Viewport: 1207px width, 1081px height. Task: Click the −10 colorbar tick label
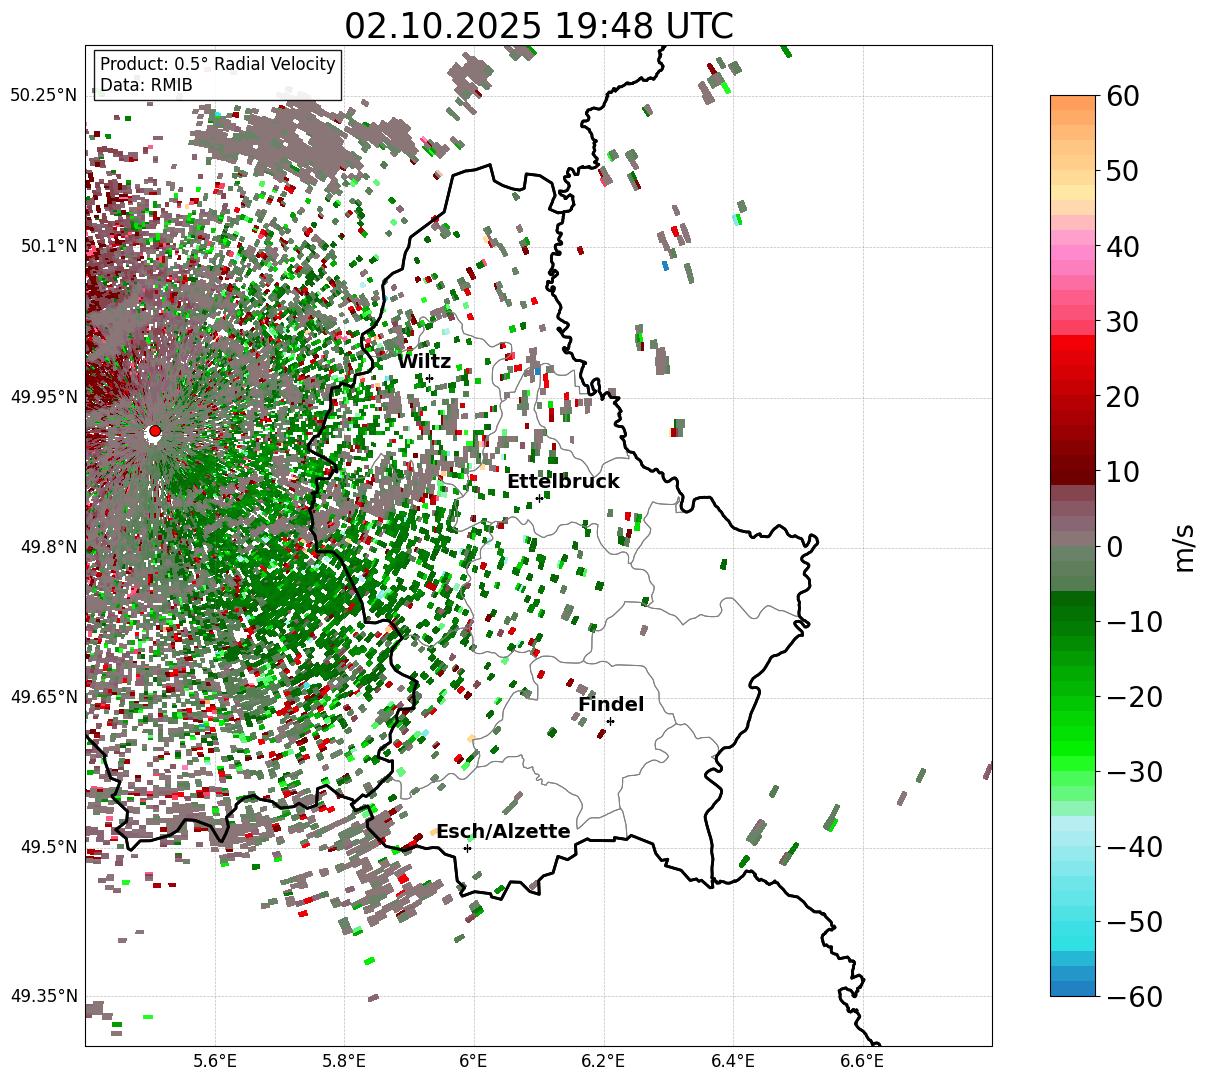[x=1134, y=622]
